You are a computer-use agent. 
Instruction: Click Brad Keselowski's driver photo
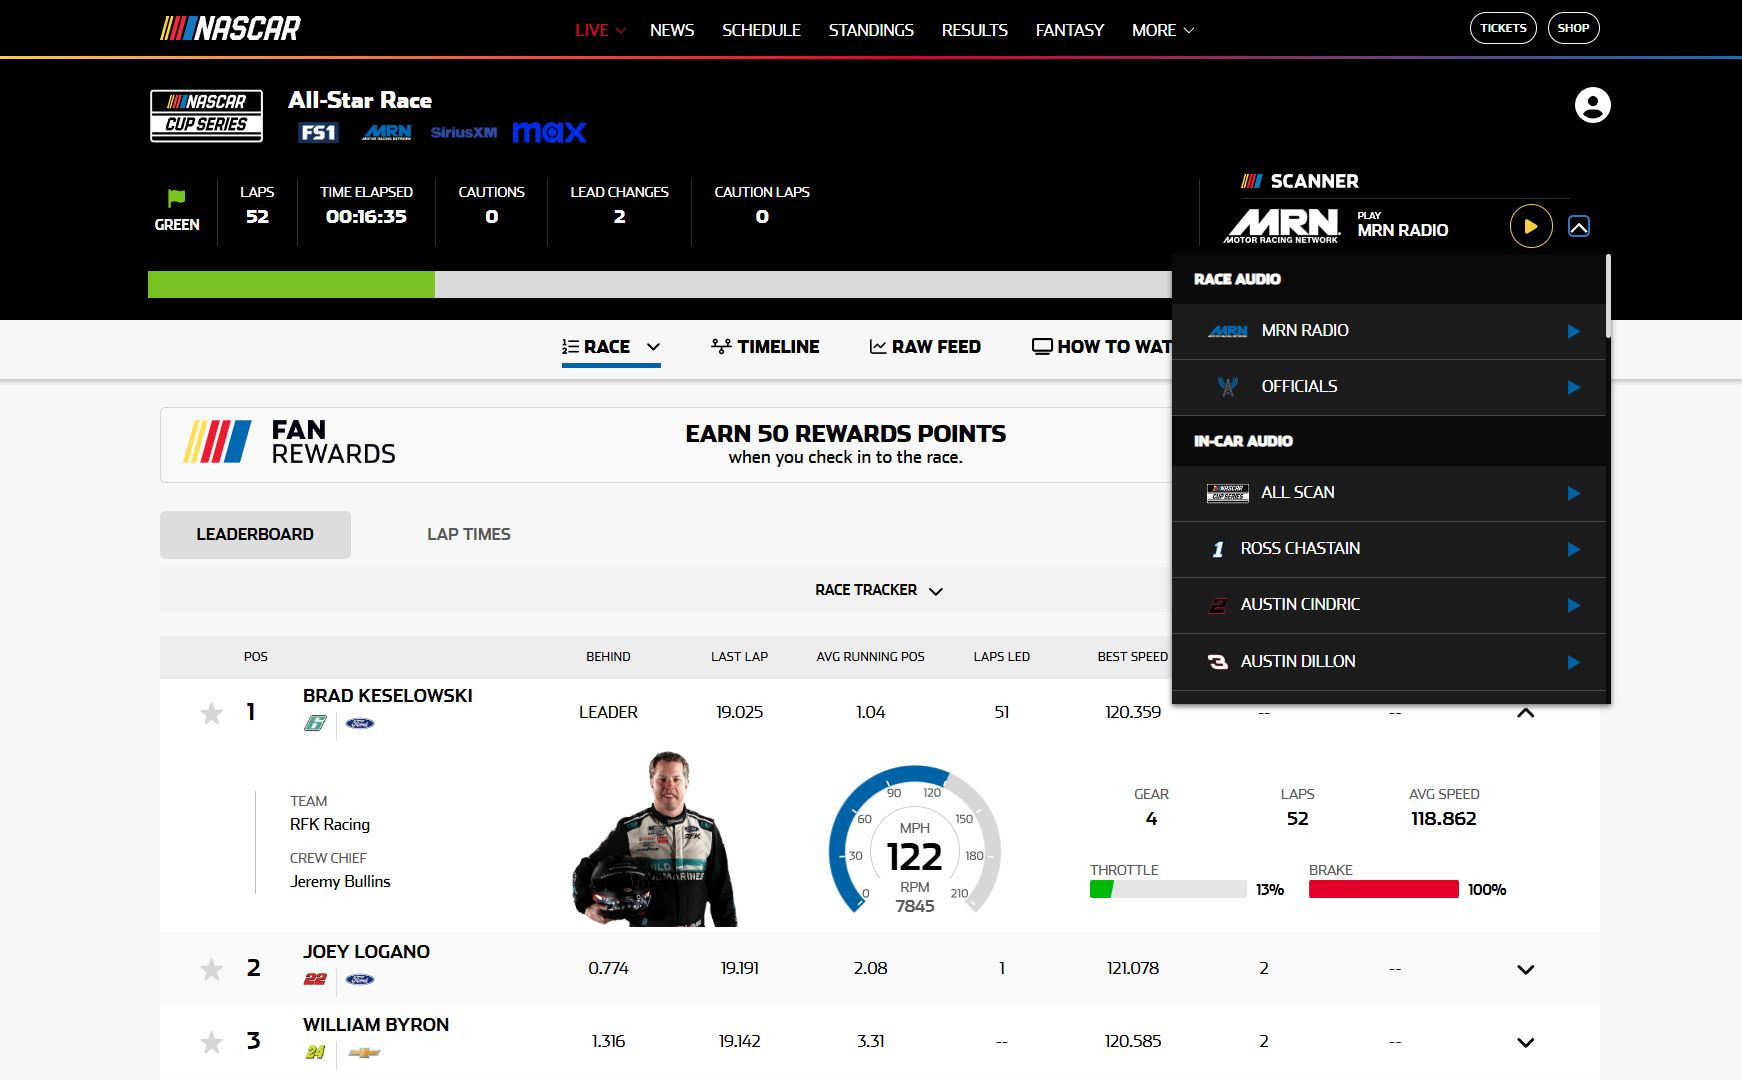[656, 839]
